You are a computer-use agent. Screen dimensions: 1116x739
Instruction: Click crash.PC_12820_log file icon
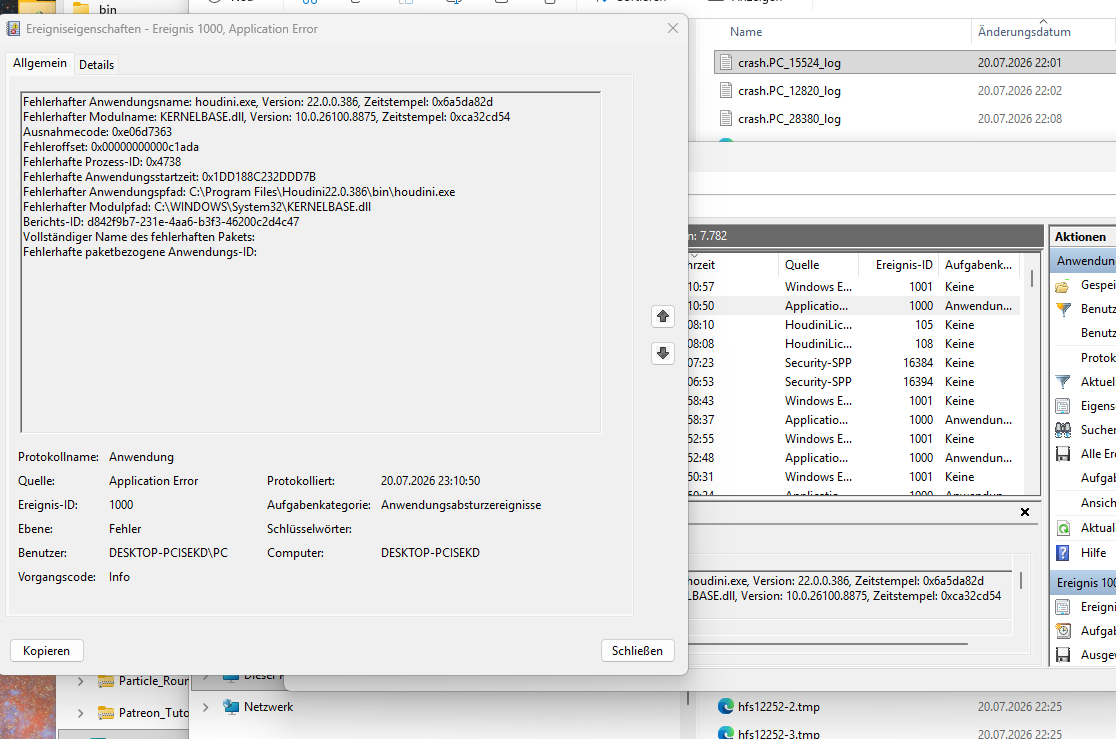click(725, 90)
